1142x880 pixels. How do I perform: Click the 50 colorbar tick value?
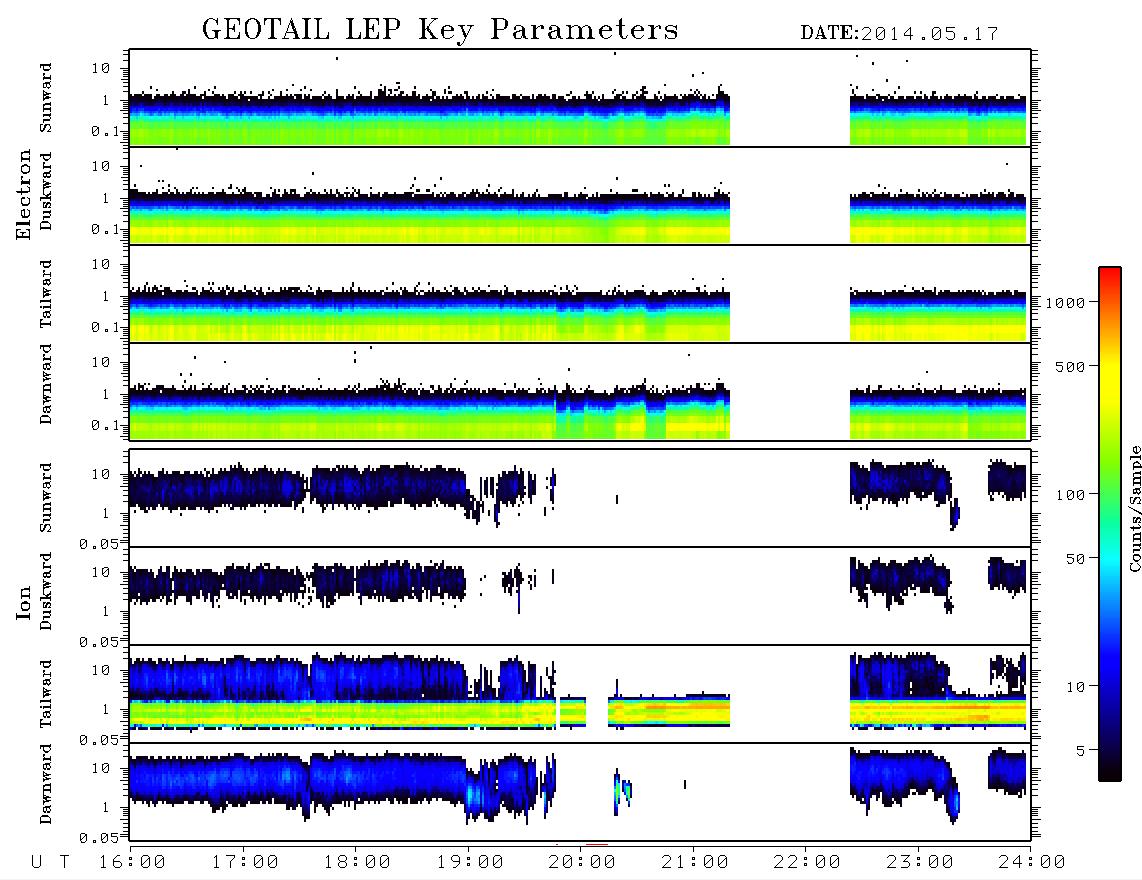tap(1076, 559)
